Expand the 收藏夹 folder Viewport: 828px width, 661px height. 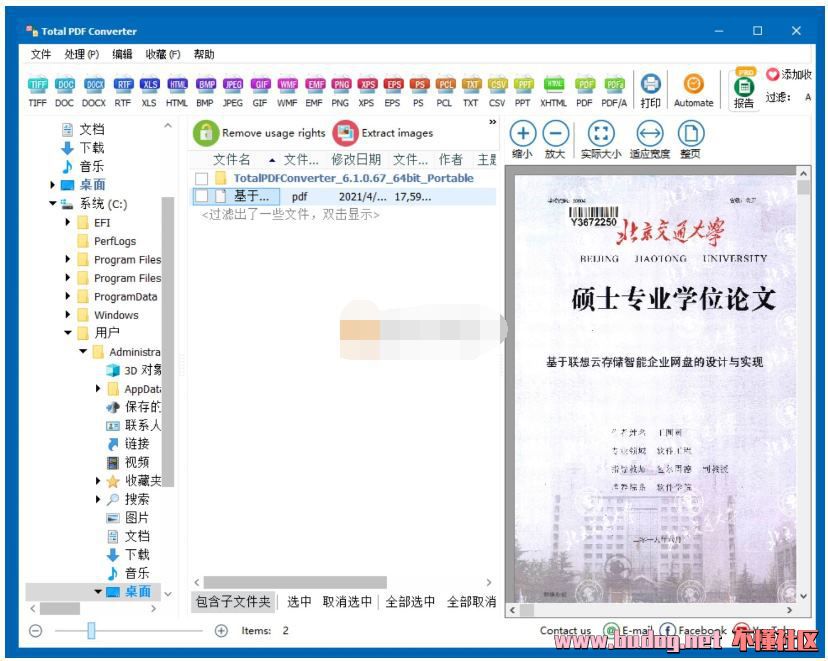[98, 480]
